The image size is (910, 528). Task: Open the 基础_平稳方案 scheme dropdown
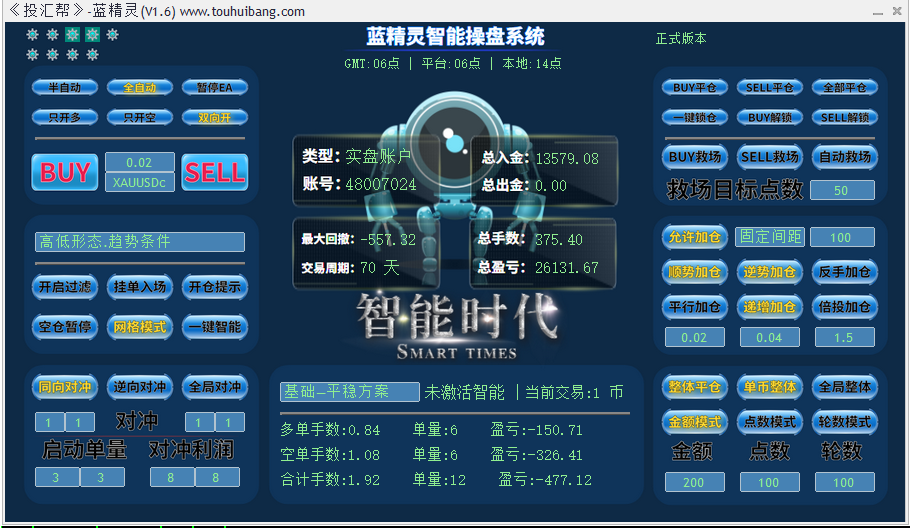tap(349, 392)
